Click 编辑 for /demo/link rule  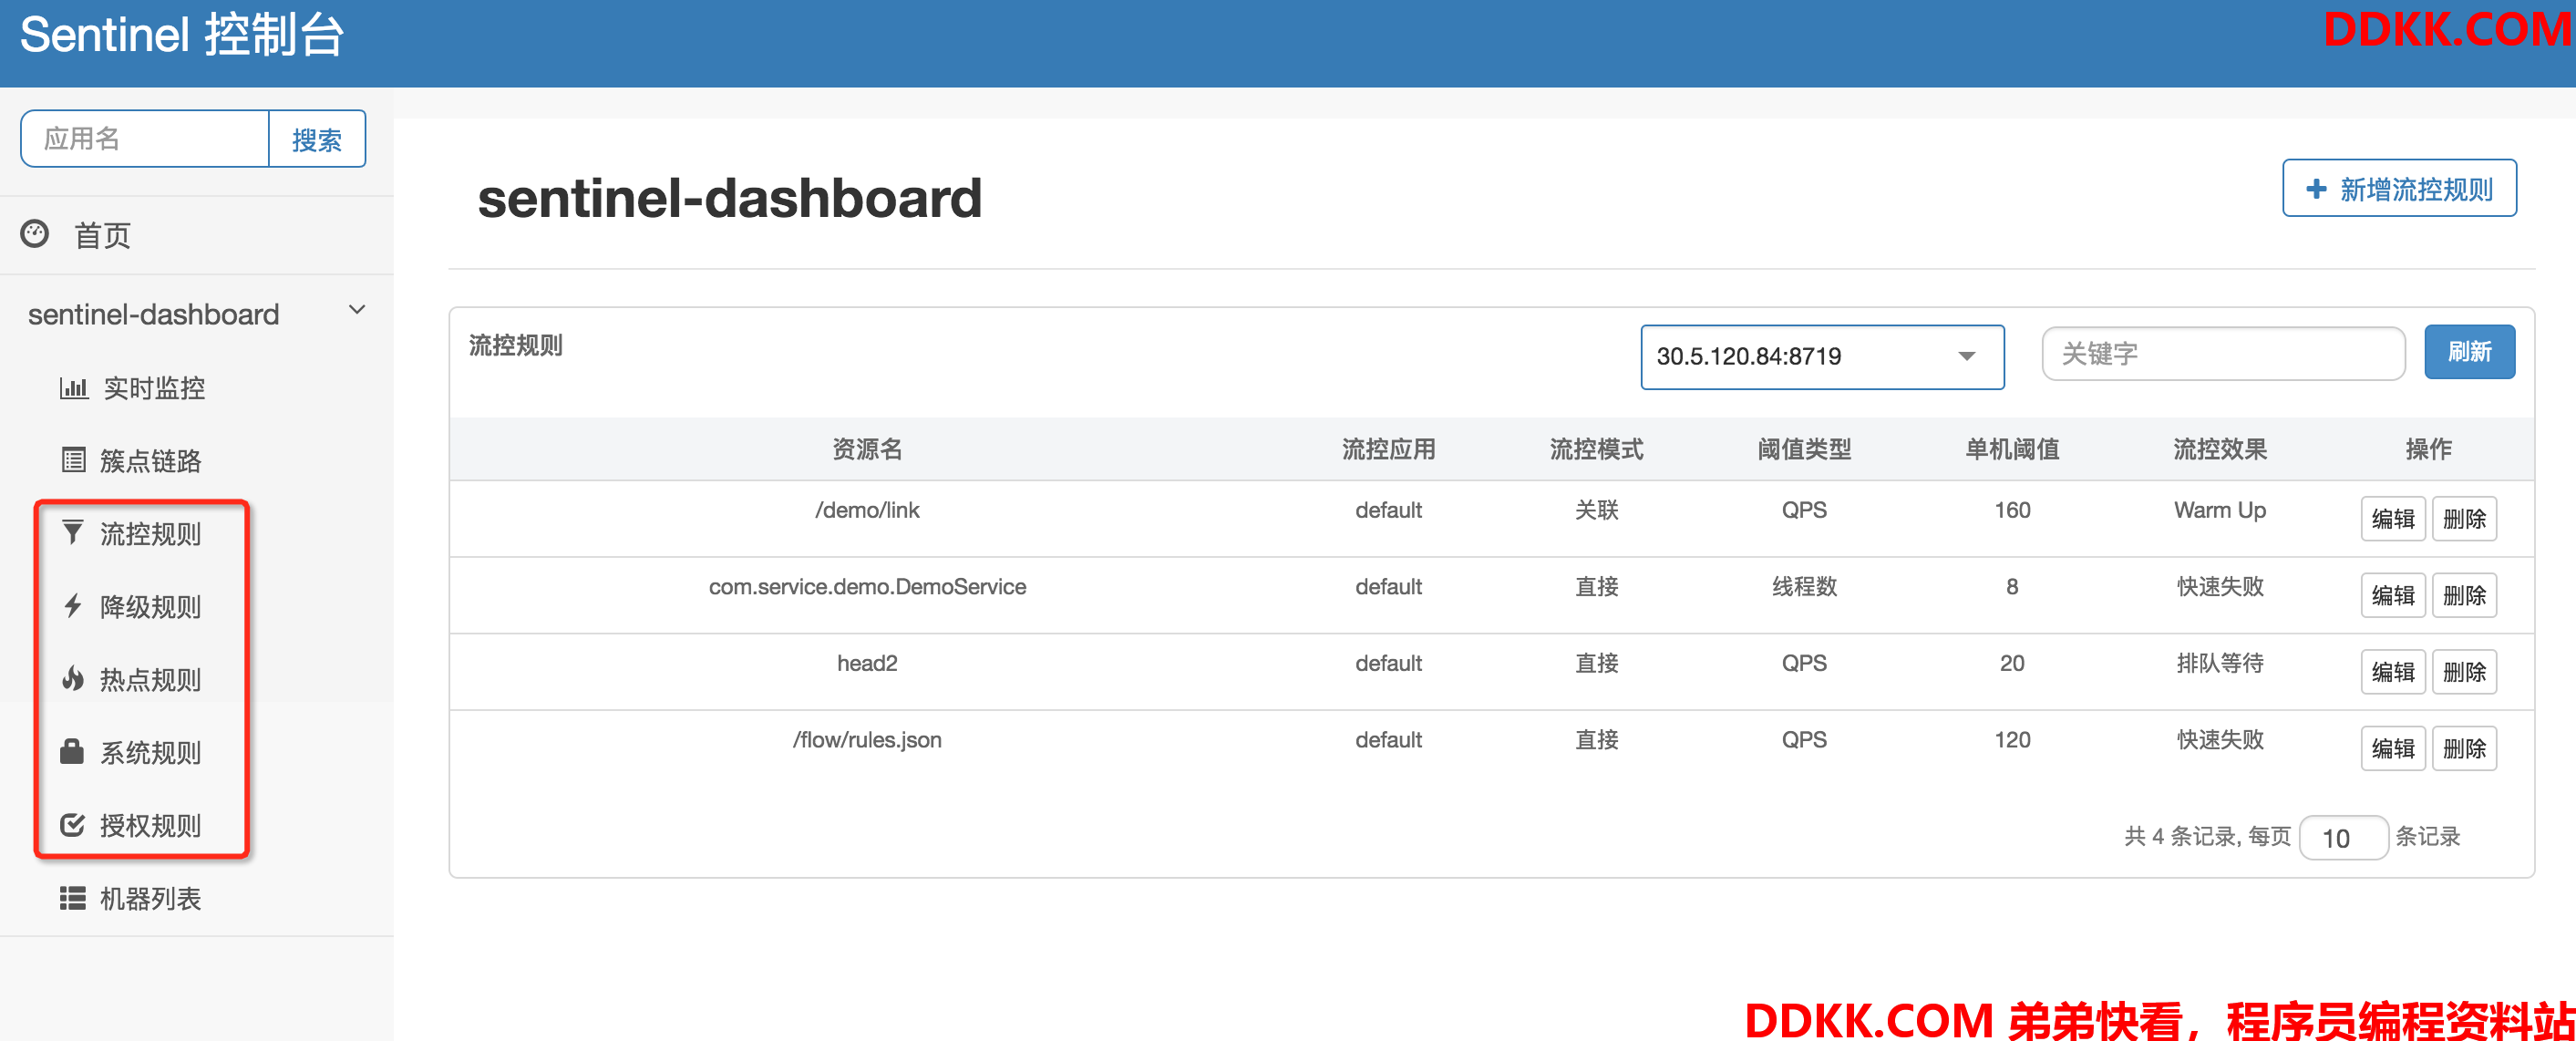(2393, 518)
